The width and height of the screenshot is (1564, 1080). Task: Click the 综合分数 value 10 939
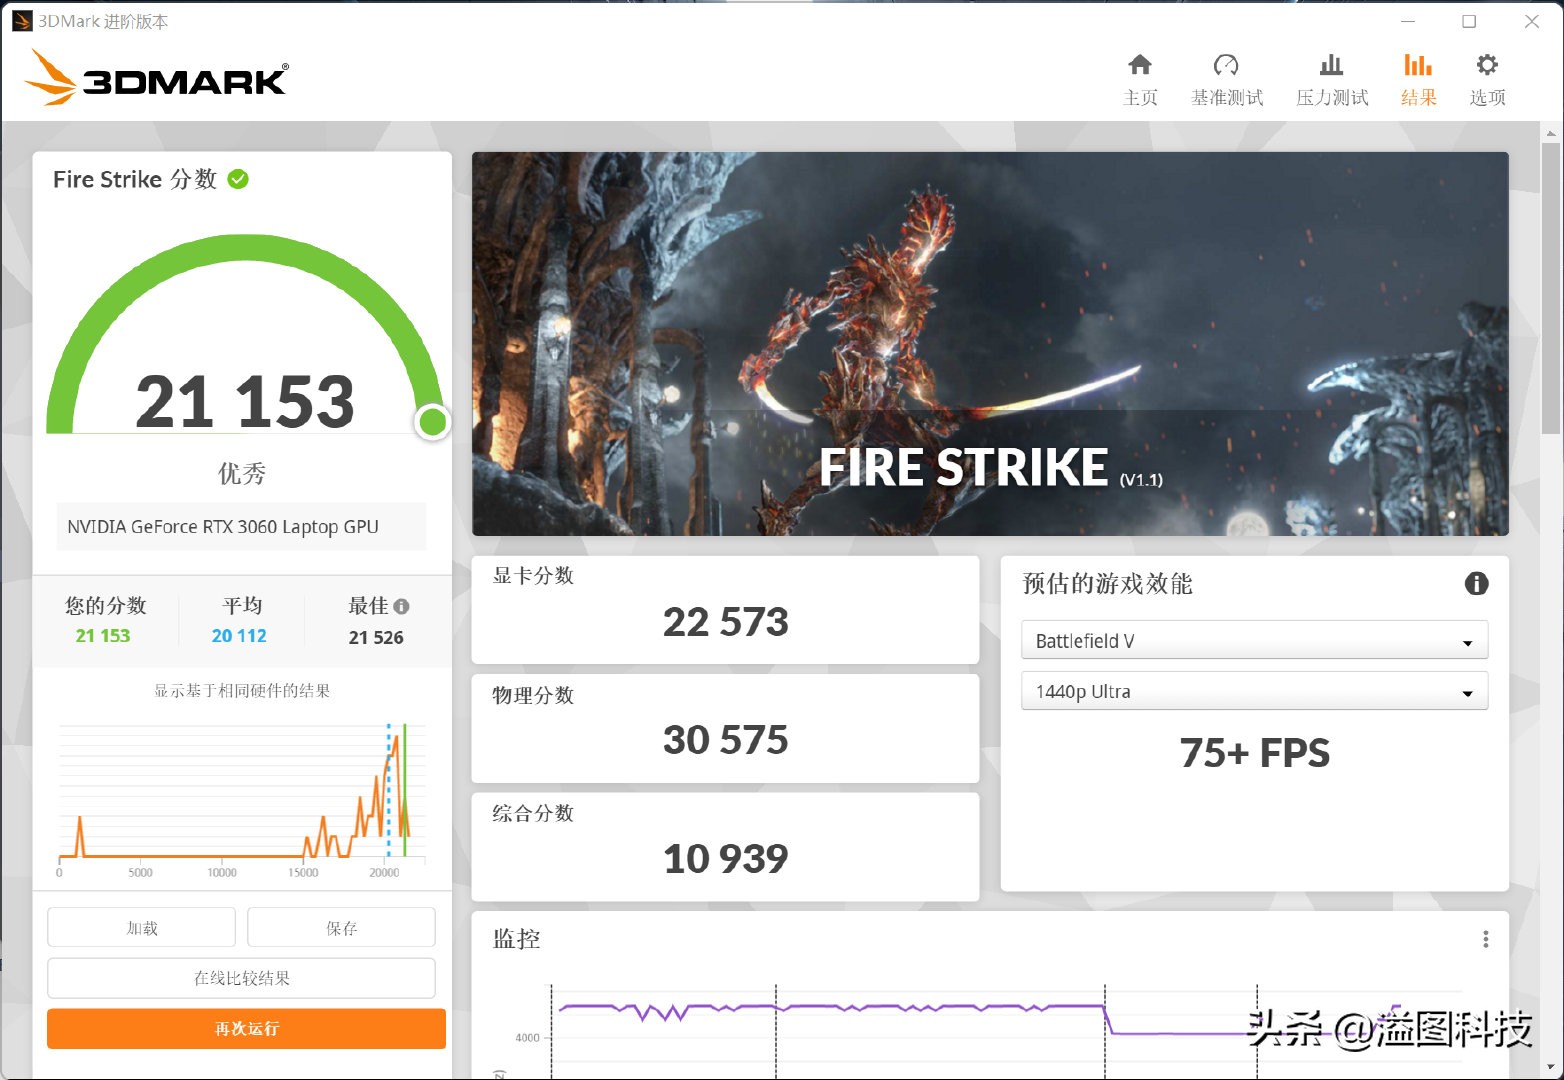coord(725,858)
